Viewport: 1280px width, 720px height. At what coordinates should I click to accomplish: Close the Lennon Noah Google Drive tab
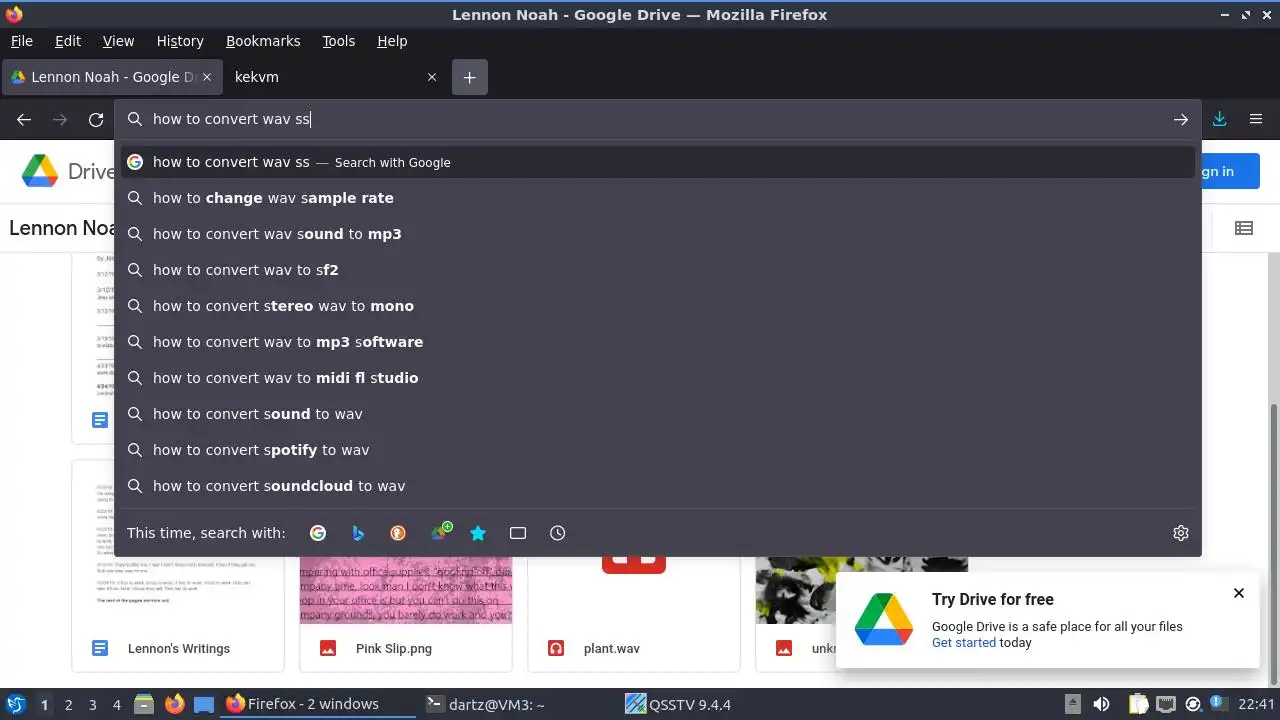(208, 77)
